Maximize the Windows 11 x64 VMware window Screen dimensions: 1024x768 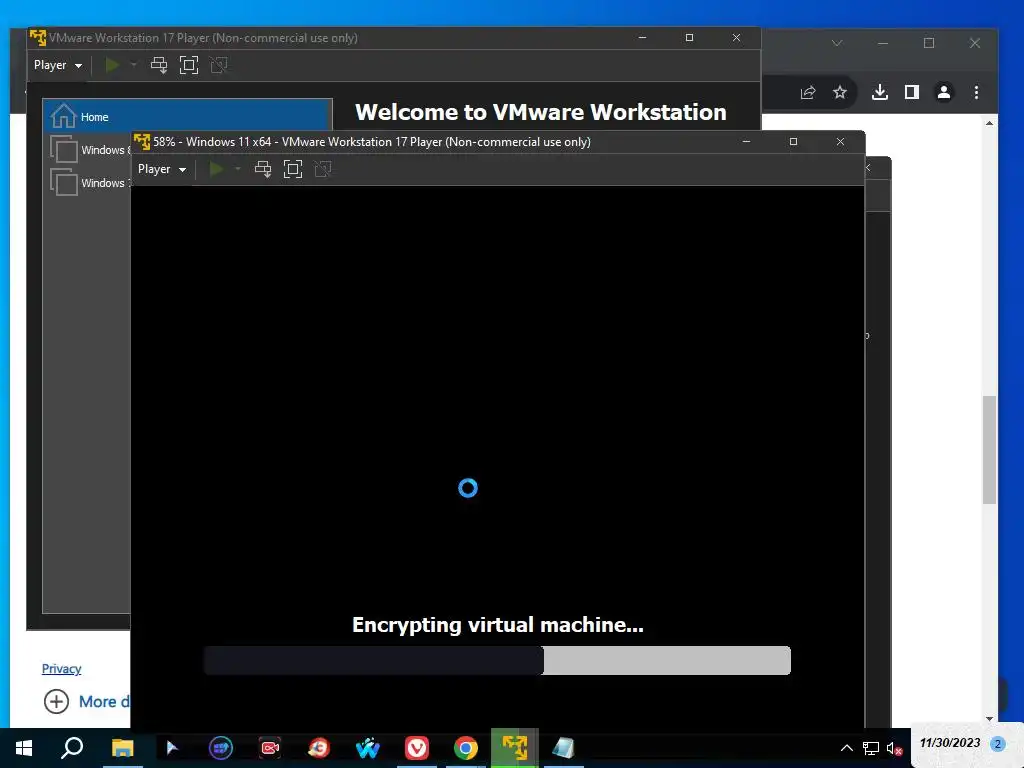pyautogui.click(x=793, y=142)
